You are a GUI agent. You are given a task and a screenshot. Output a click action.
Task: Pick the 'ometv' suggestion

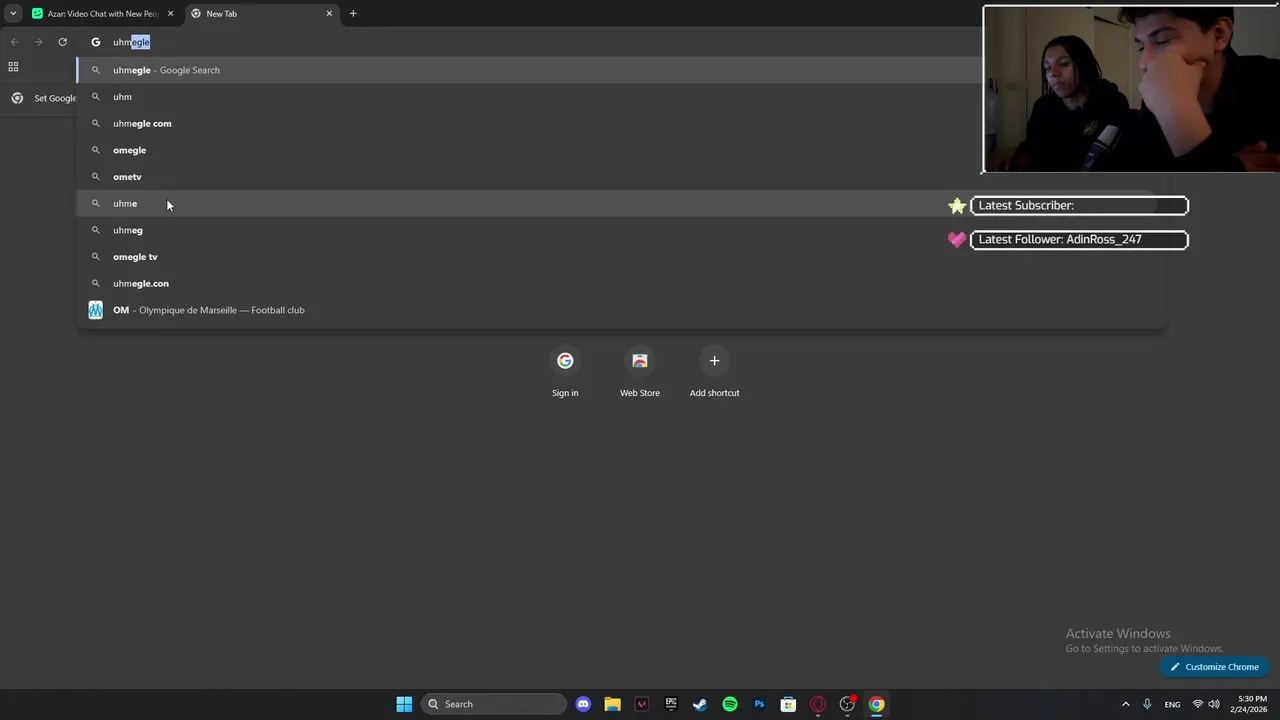pos(621,177)
